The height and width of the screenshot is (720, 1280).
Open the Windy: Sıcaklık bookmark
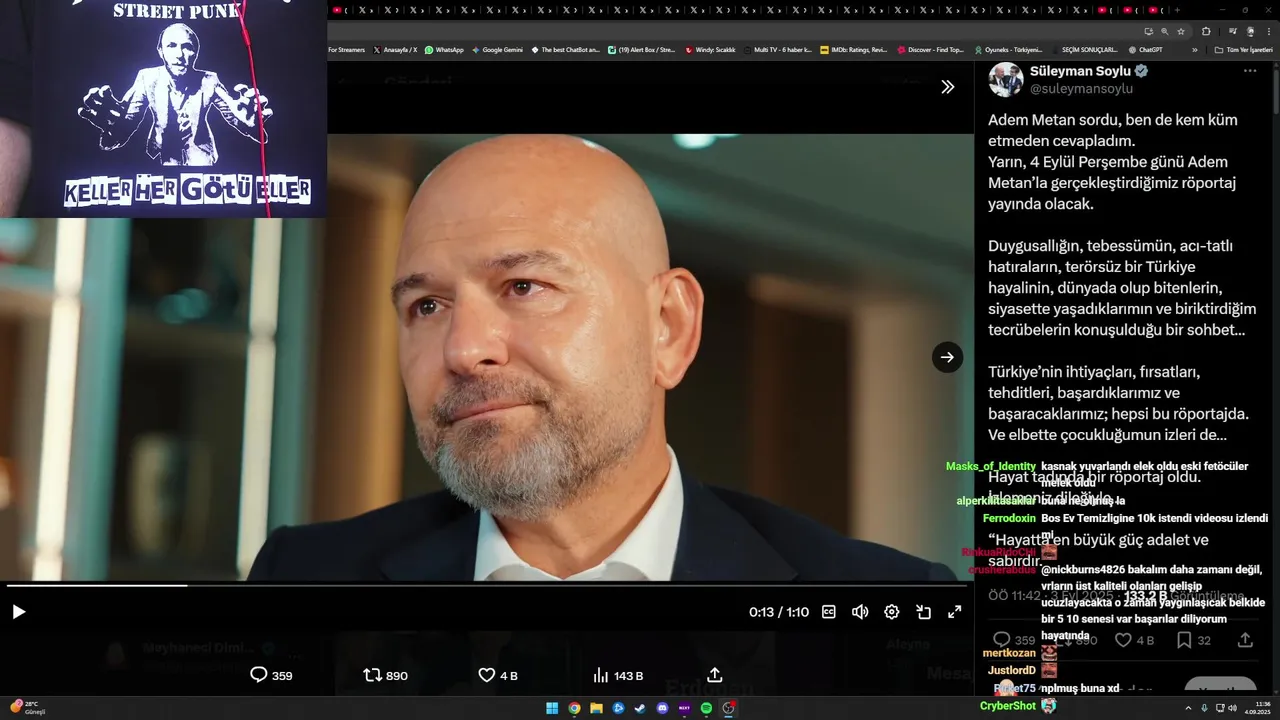710,49
